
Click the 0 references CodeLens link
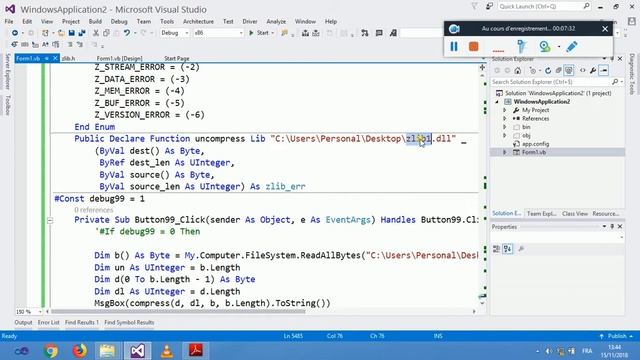(93, 210)
